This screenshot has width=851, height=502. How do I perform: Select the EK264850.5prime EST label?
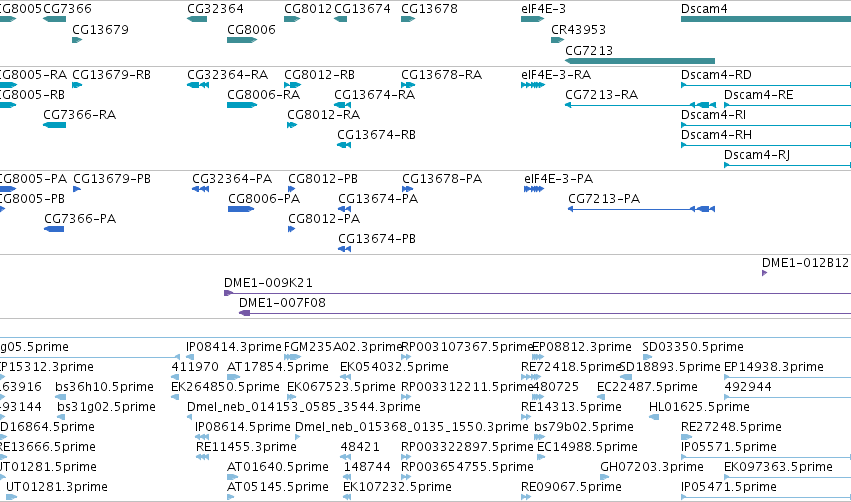point(225,387)
